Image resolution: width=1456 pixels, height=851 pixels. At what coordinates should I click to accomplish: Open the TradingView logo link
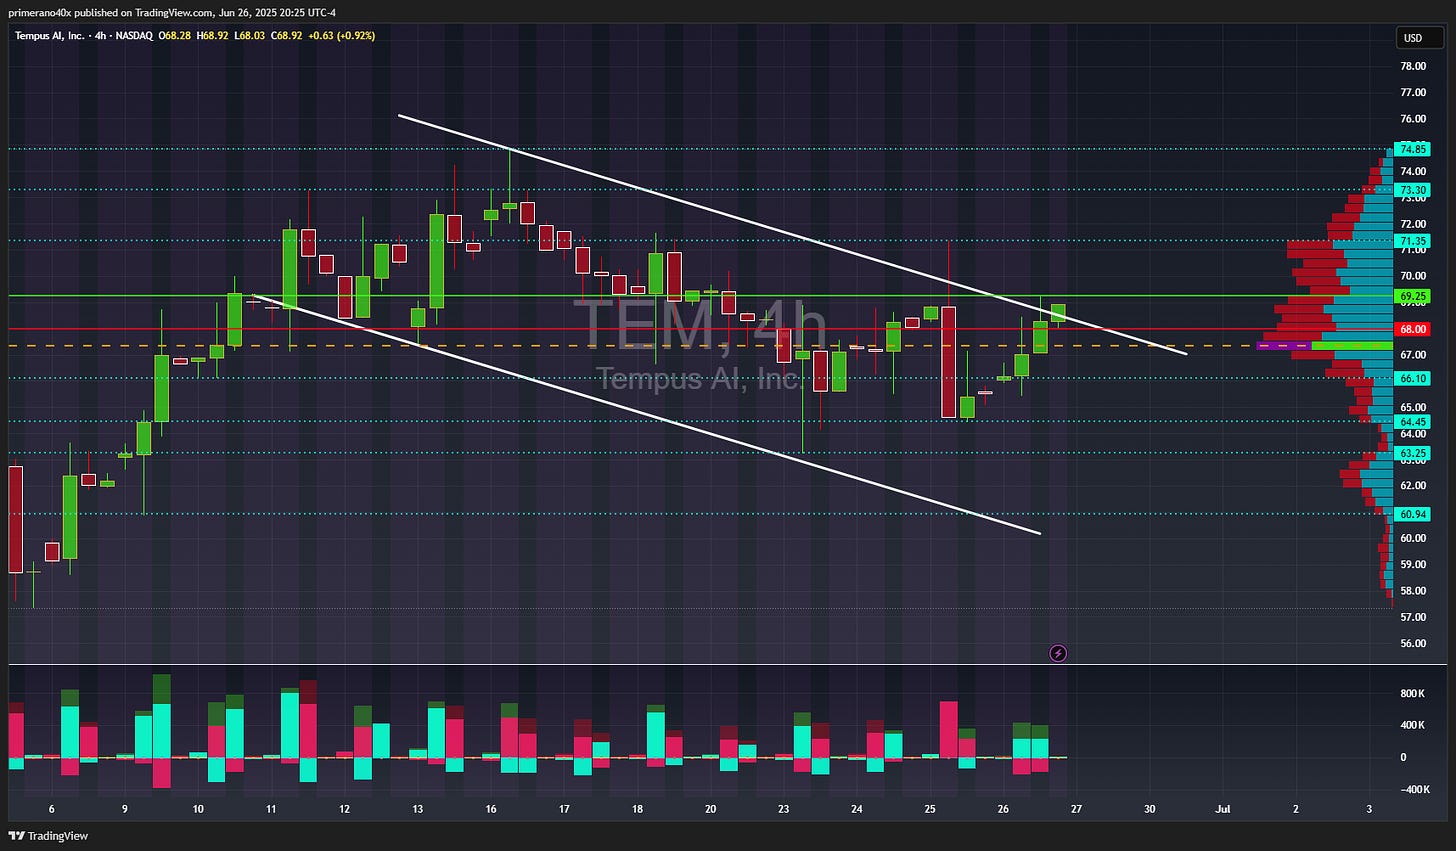tap(48, 836)
